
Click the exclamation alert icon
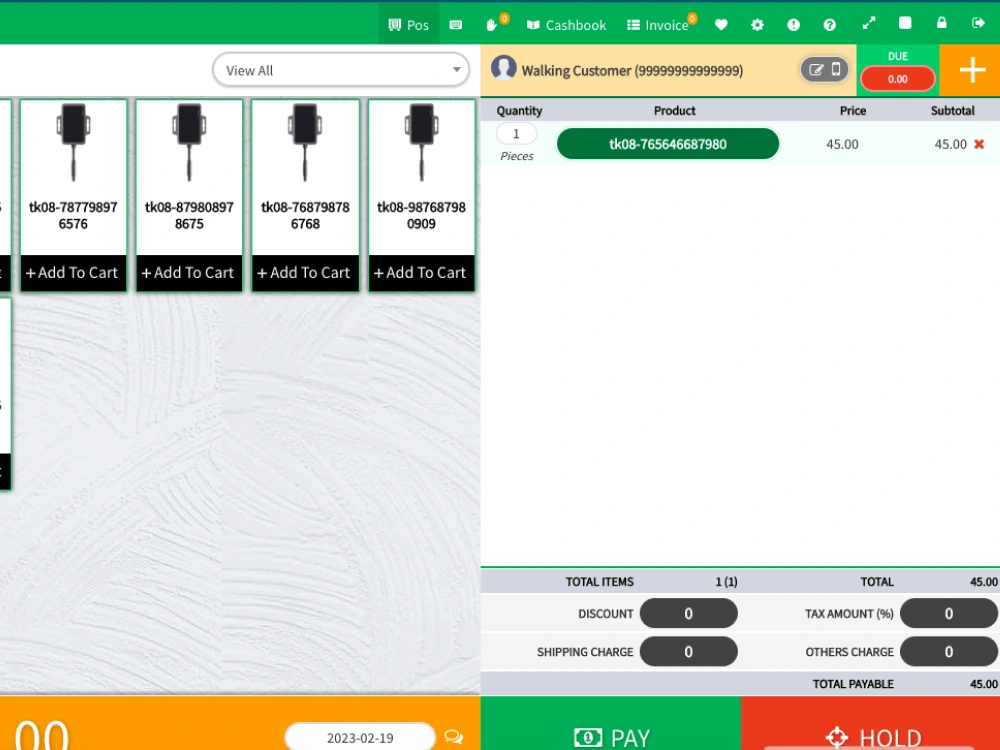pyautogui.click(x=793, y=25)
